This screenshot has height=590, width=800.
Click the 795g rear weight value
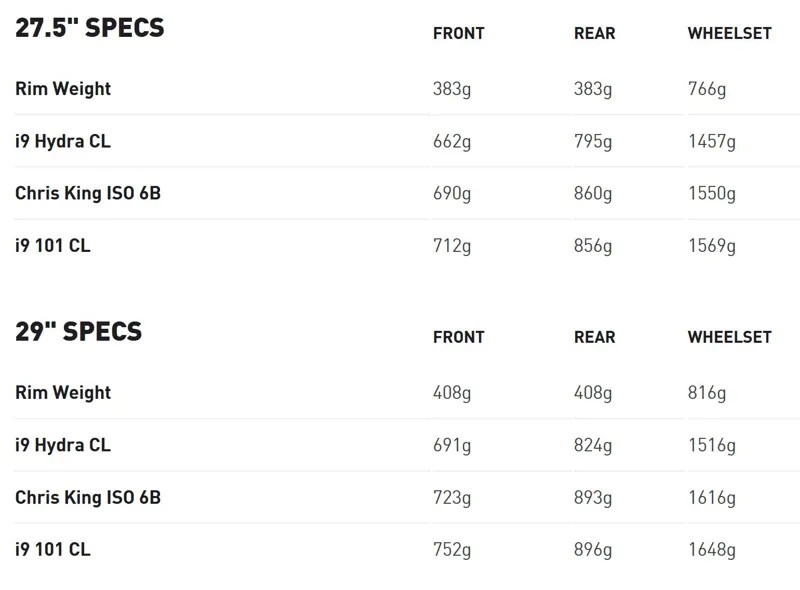point(593,141)
